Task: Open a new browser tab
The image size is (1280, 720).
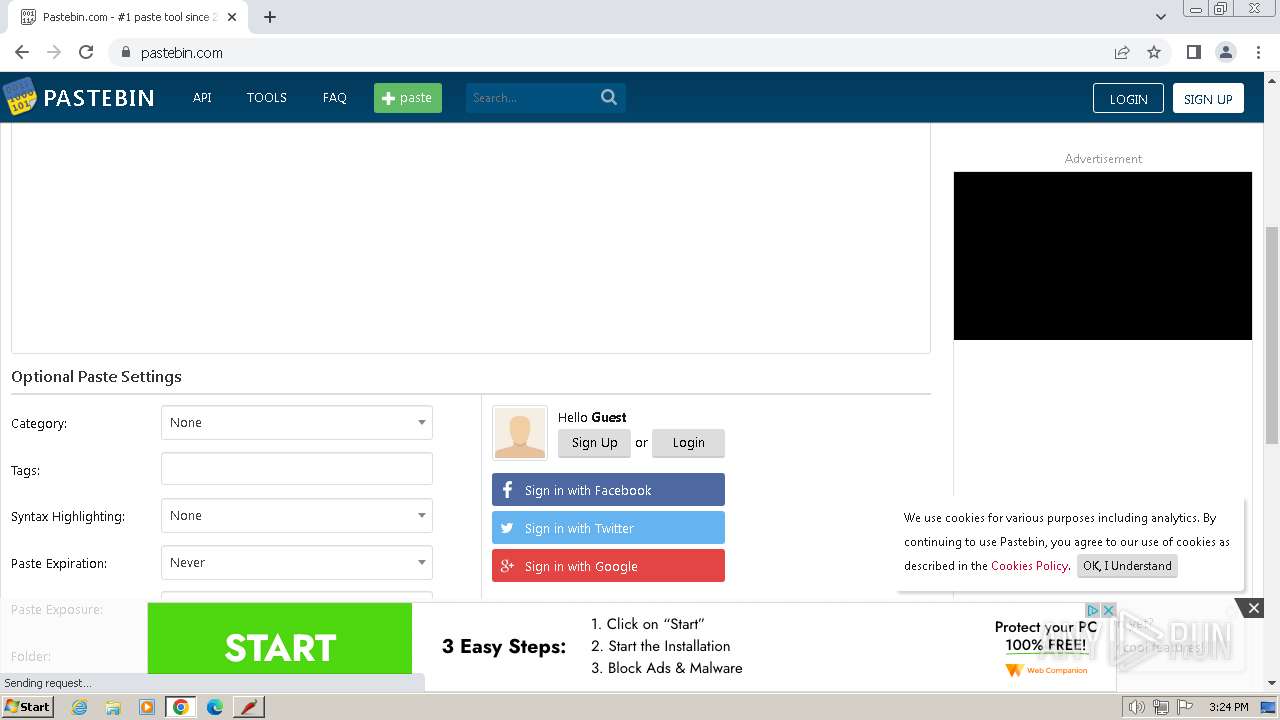Action: (x=270, y=17)
